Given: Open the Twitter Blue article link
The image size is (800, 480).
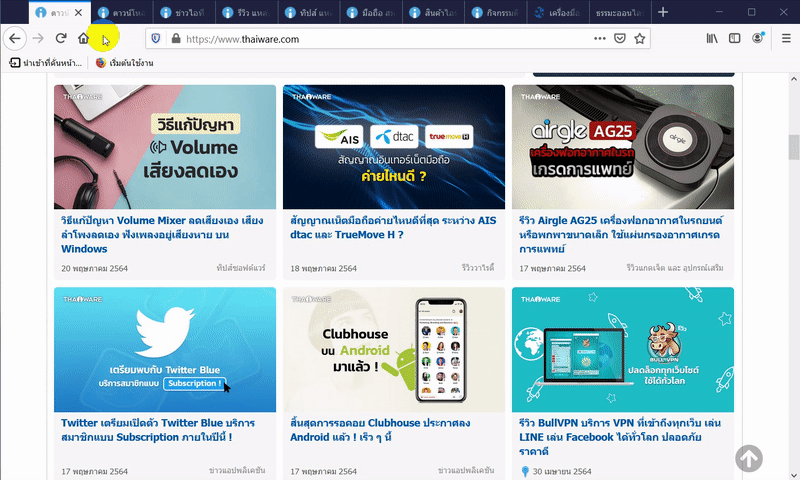Looking at the screenshot, I should pos(158,430).
